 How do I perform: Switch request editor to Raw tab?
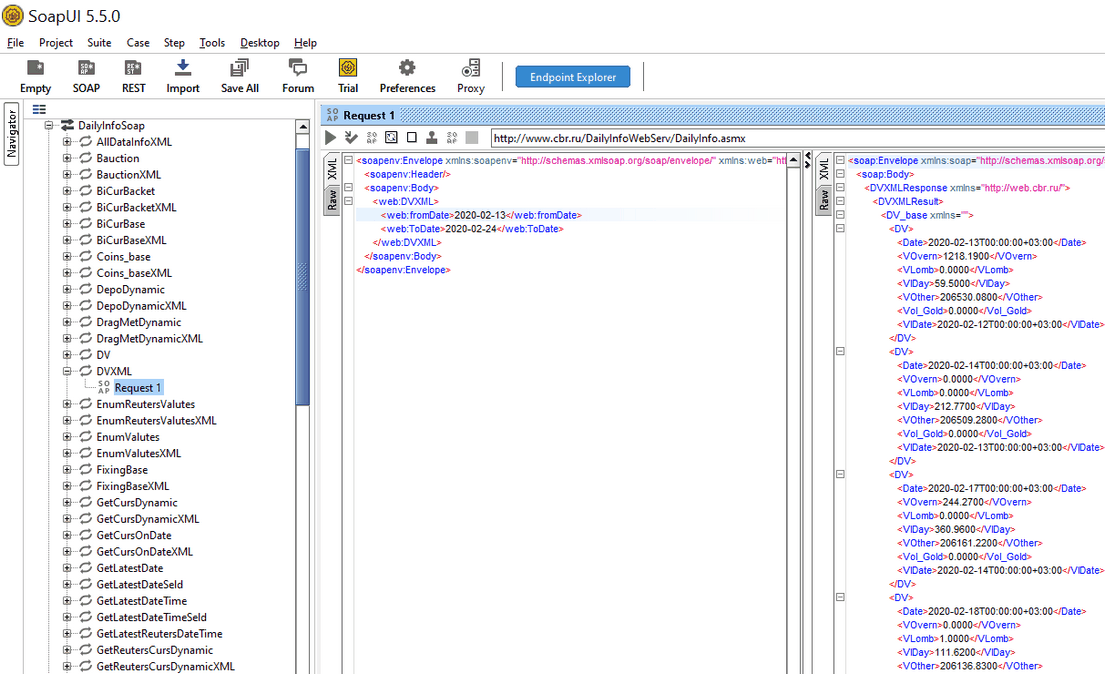pos(332,200)
